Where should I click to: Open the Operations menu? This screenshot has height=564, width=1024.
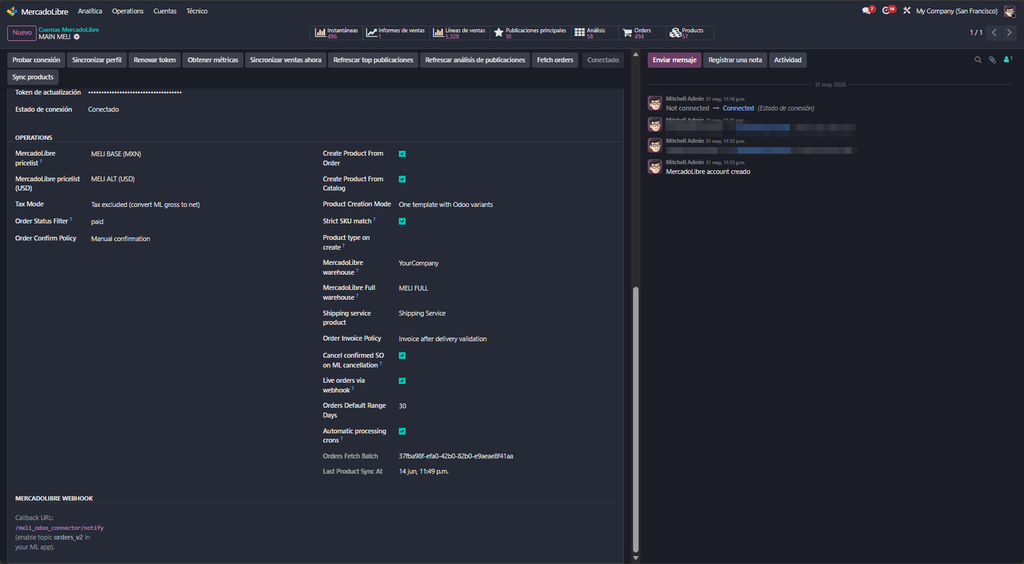point(127,11)
